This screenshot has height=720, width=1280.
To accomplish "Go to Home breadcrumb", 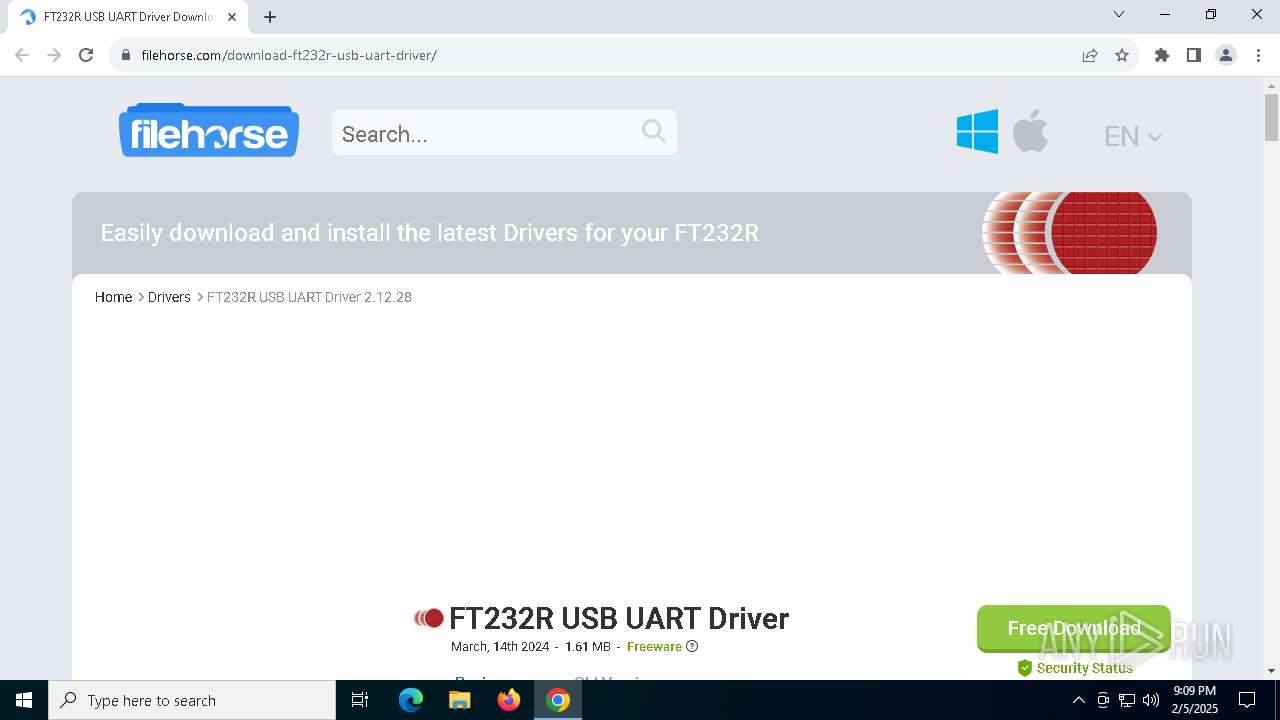I will coord(113,297).
